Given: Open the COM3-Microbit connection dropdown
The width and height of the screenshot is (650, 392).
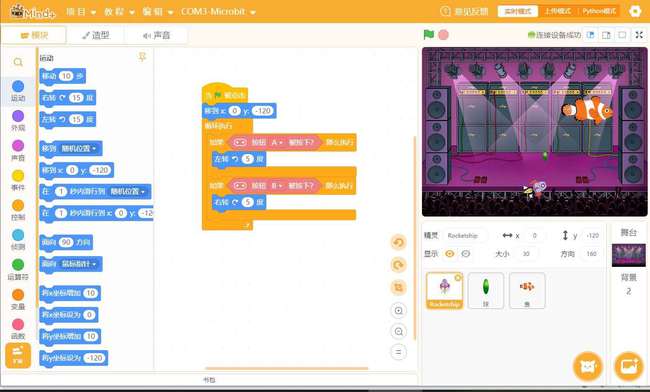Looking at the screenshot, I should [218, 12].
